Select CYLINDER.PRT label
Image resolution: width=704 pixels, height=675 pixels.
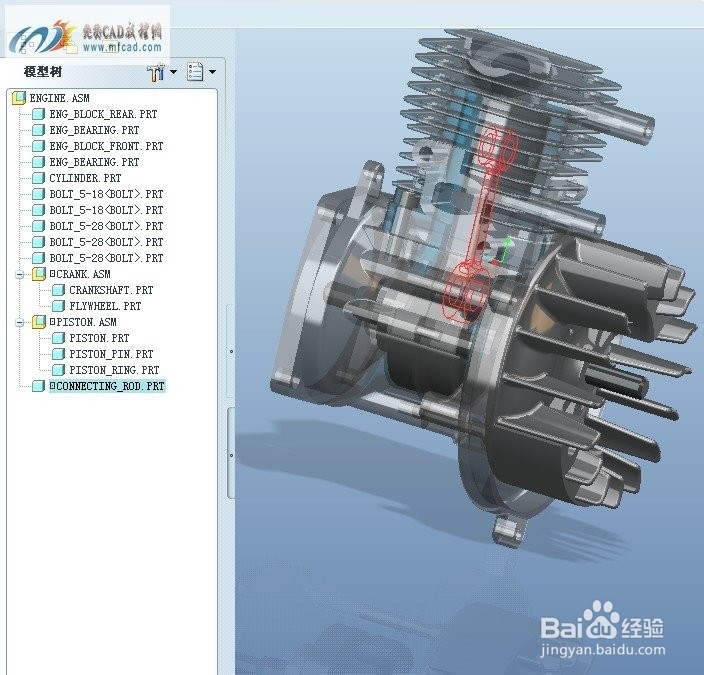(x=85, y=178)
